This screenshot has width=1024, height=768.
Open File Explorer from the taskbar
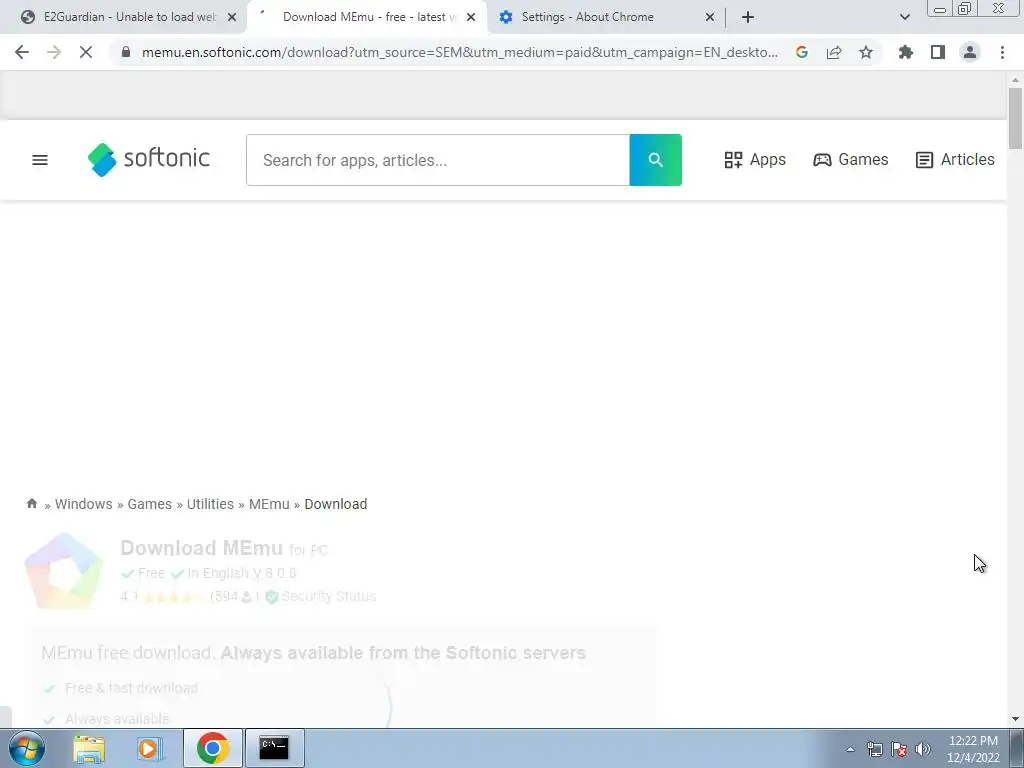89,748
